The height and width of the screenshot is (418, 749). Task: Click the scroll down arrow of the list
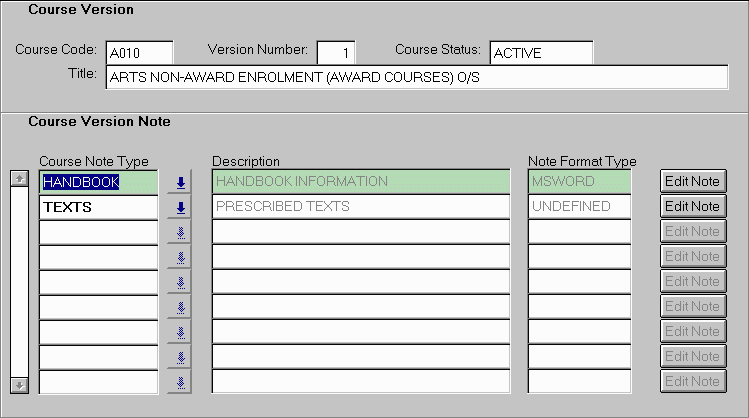point(18,384)
